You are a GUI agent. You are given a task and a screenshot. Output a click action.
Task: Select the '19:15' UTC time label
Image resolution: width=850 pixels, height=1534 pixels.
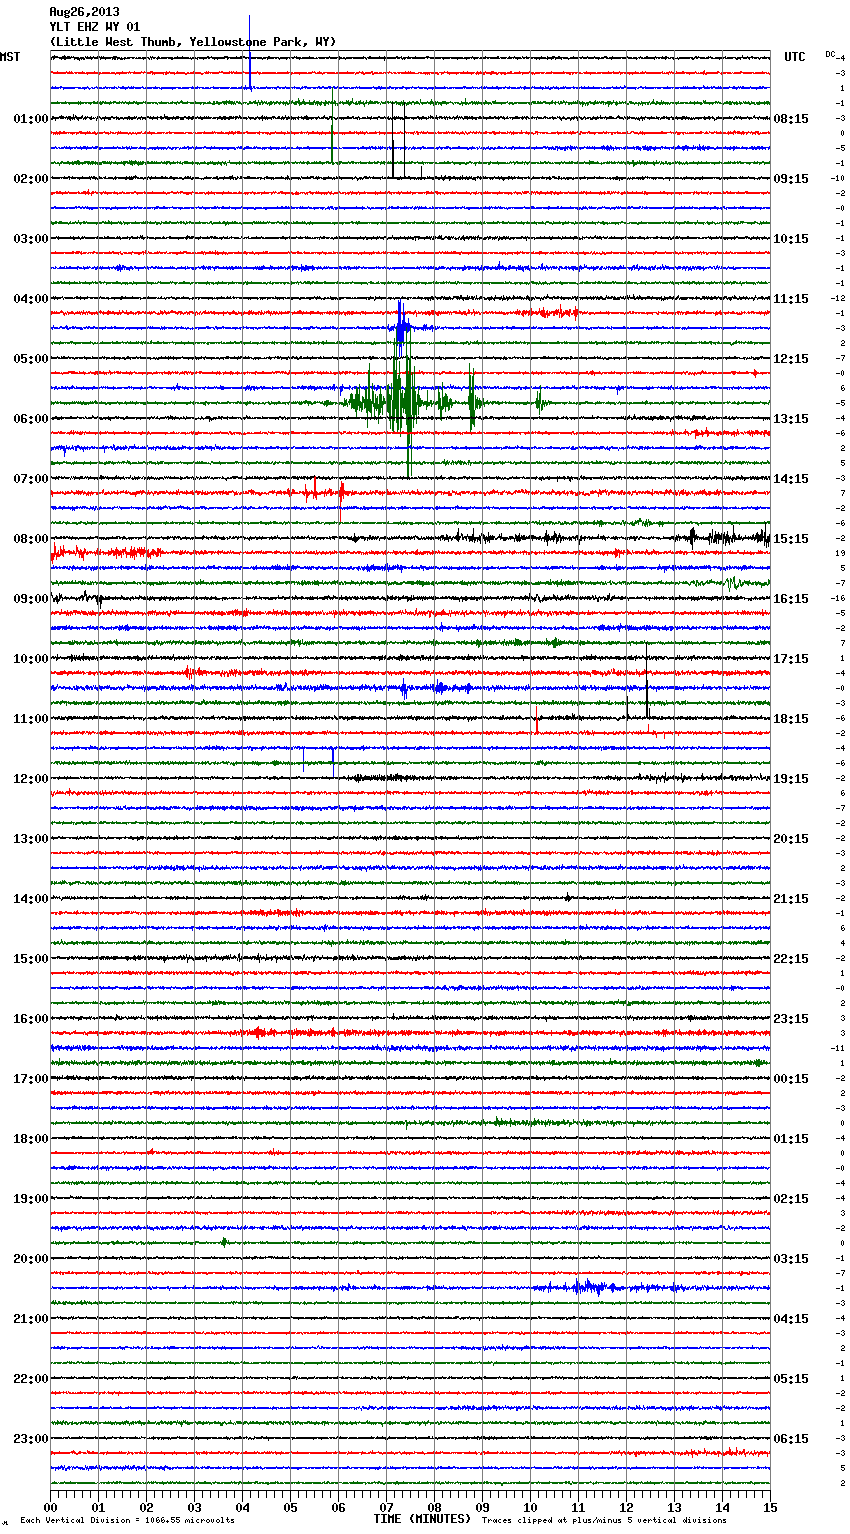tap(791, 779)
